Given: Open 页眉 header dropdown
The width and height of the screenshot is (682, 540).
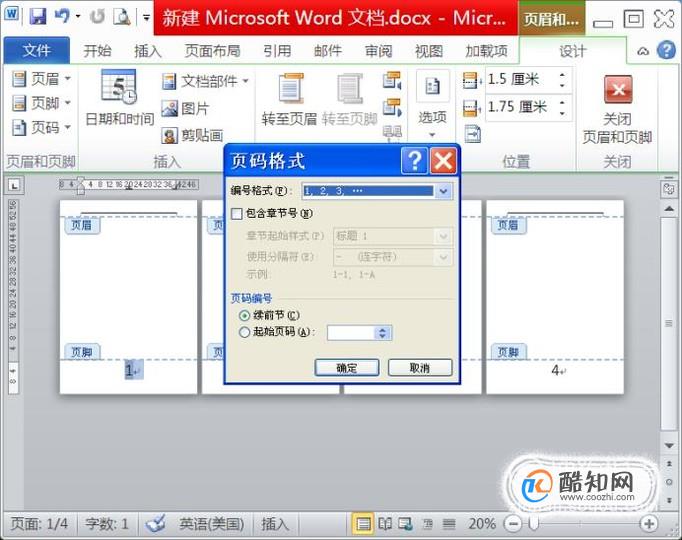Looking at the screenshot, I should 41,79.
